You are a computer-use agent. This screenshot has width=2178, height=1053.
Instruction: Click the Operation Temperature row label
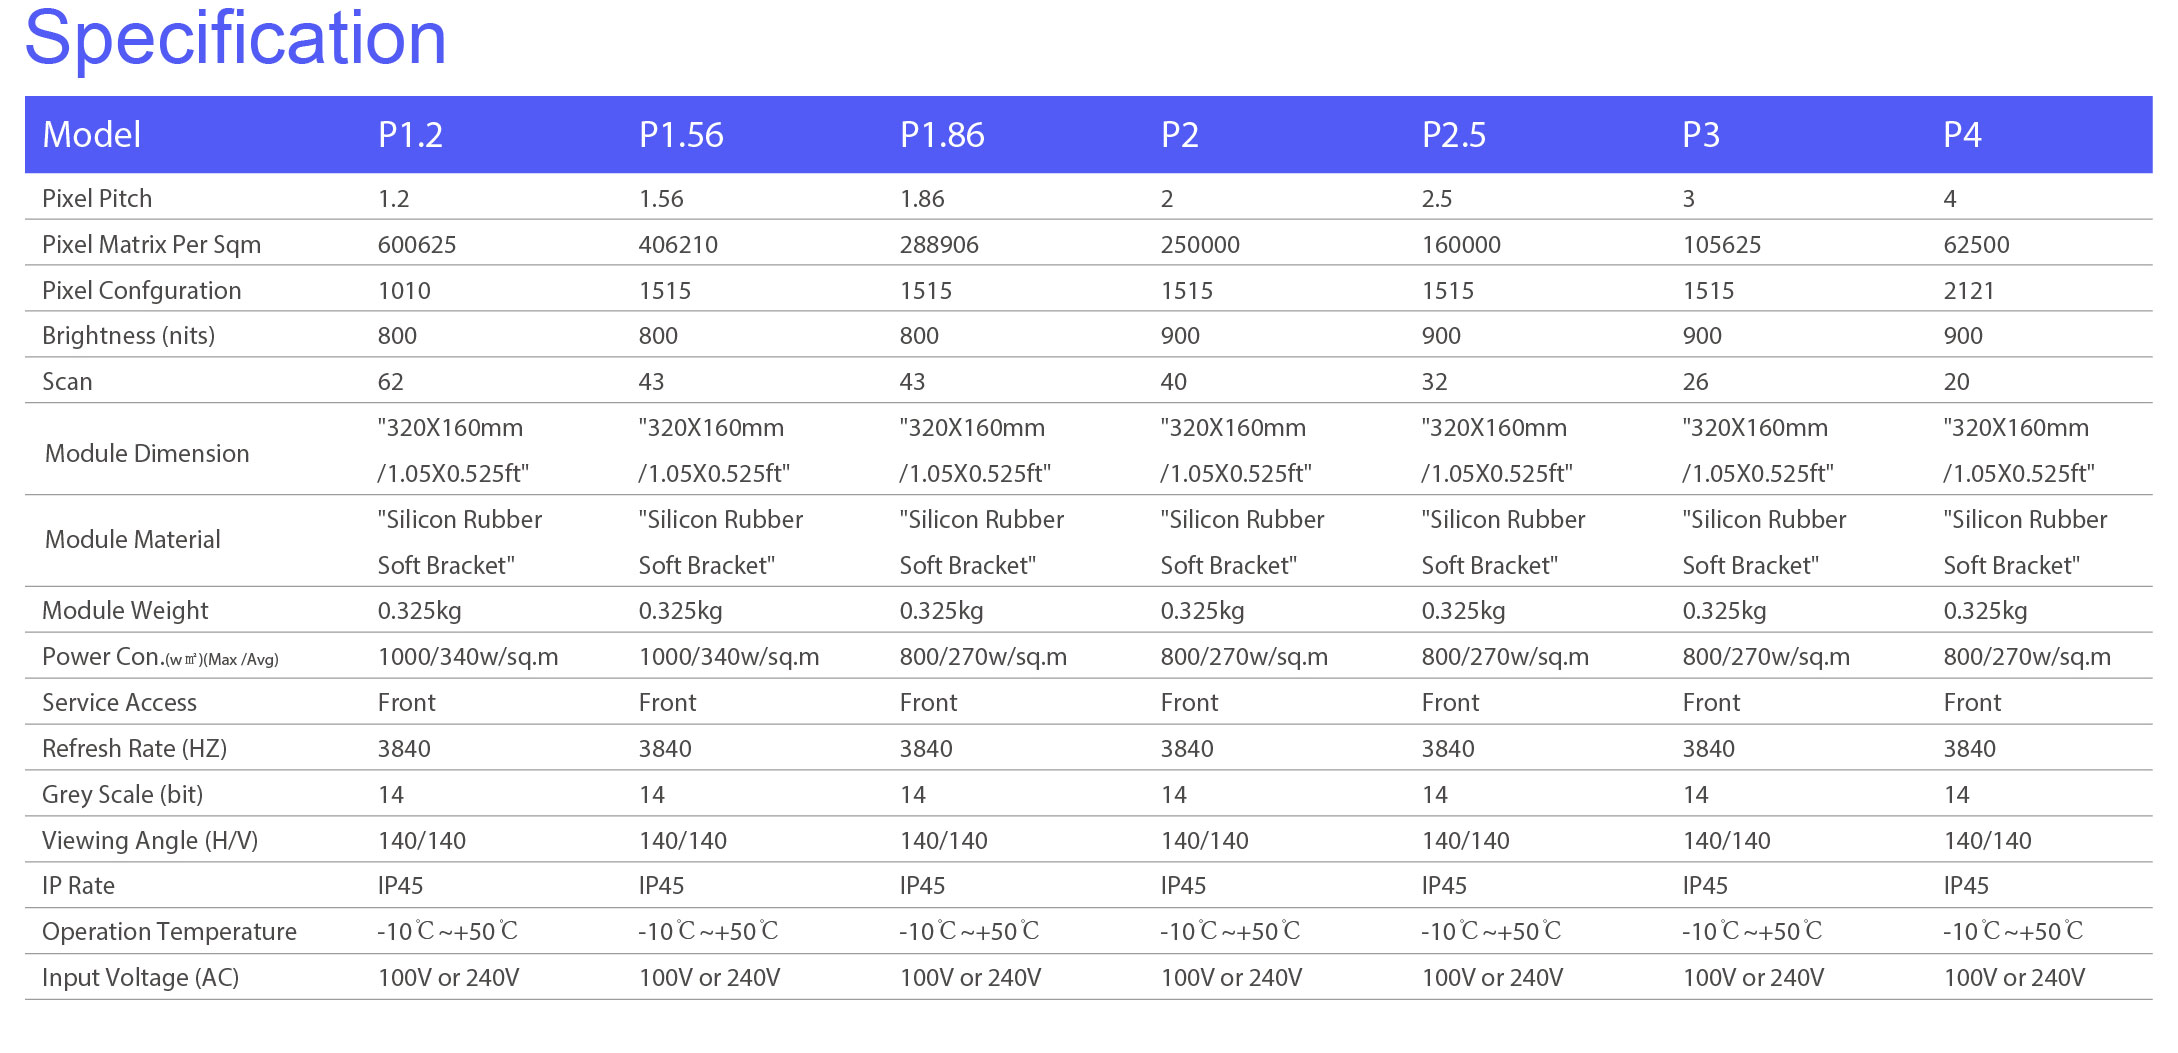pyautogui.click(x=169, y=931)
